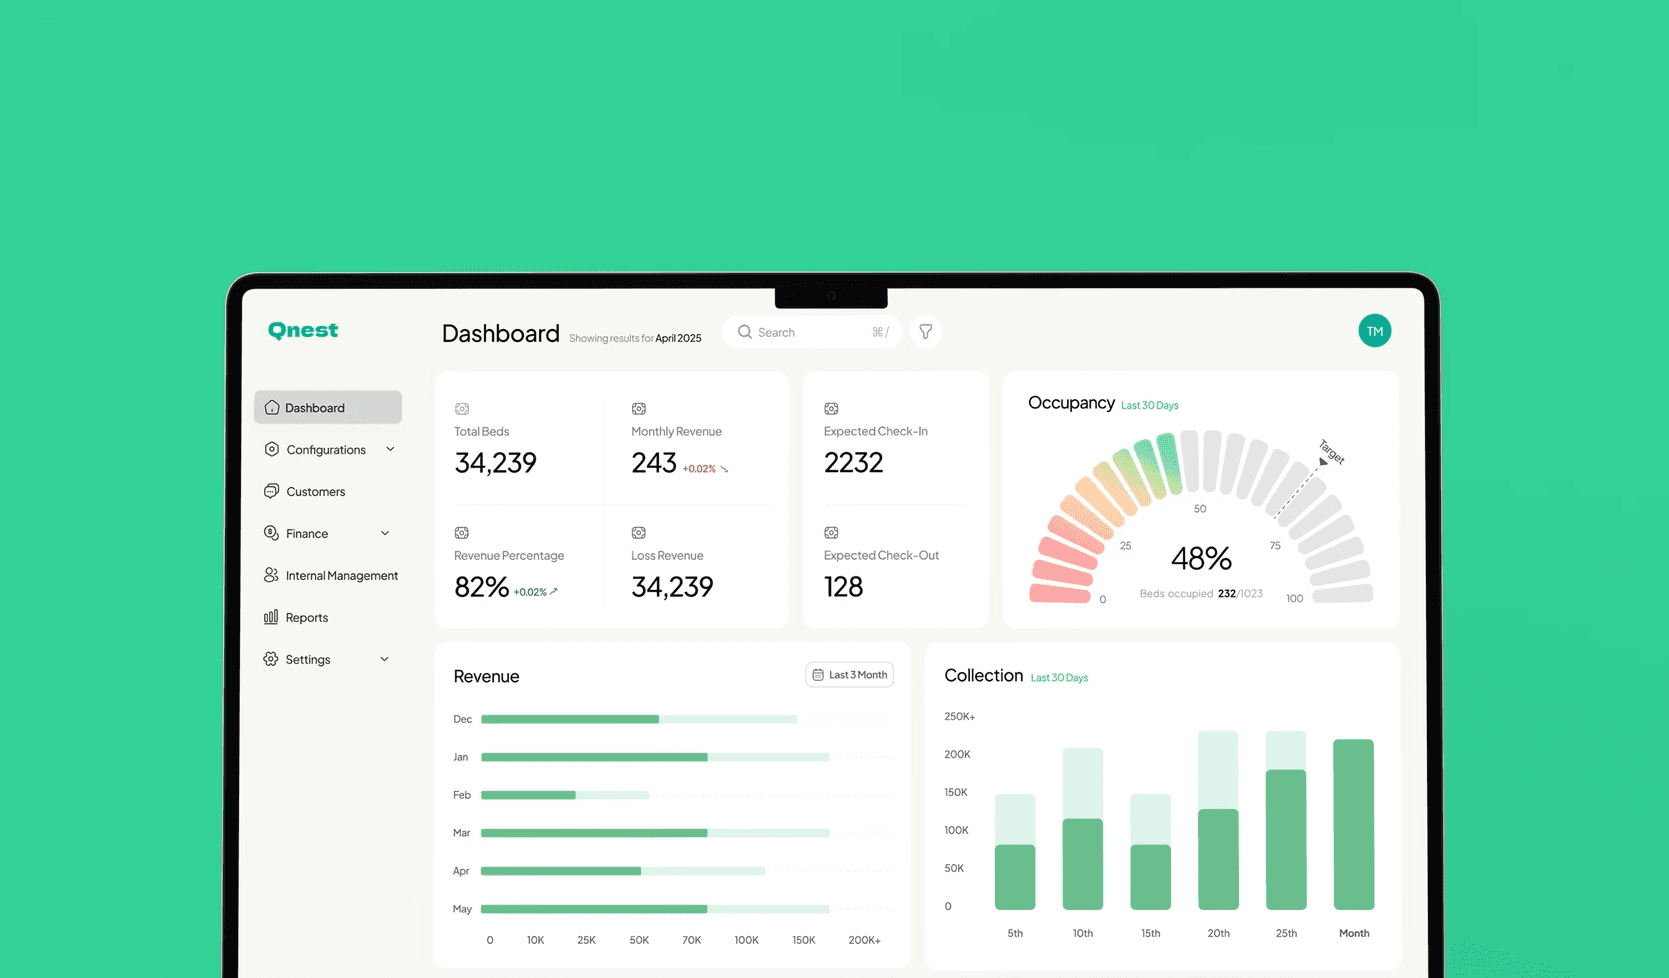Click the occupancy gauge showing 48%
Screen dimensions: 1669x978
(1200, 558)
